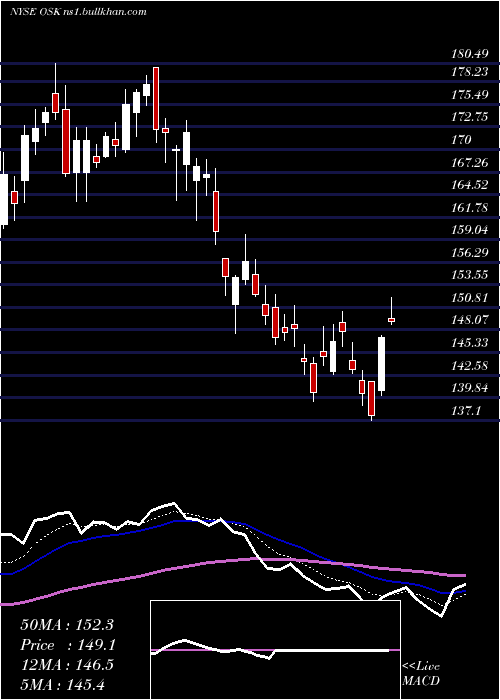
Task: Click the 12MA : 146.5 readout
Action: point(67,665)
